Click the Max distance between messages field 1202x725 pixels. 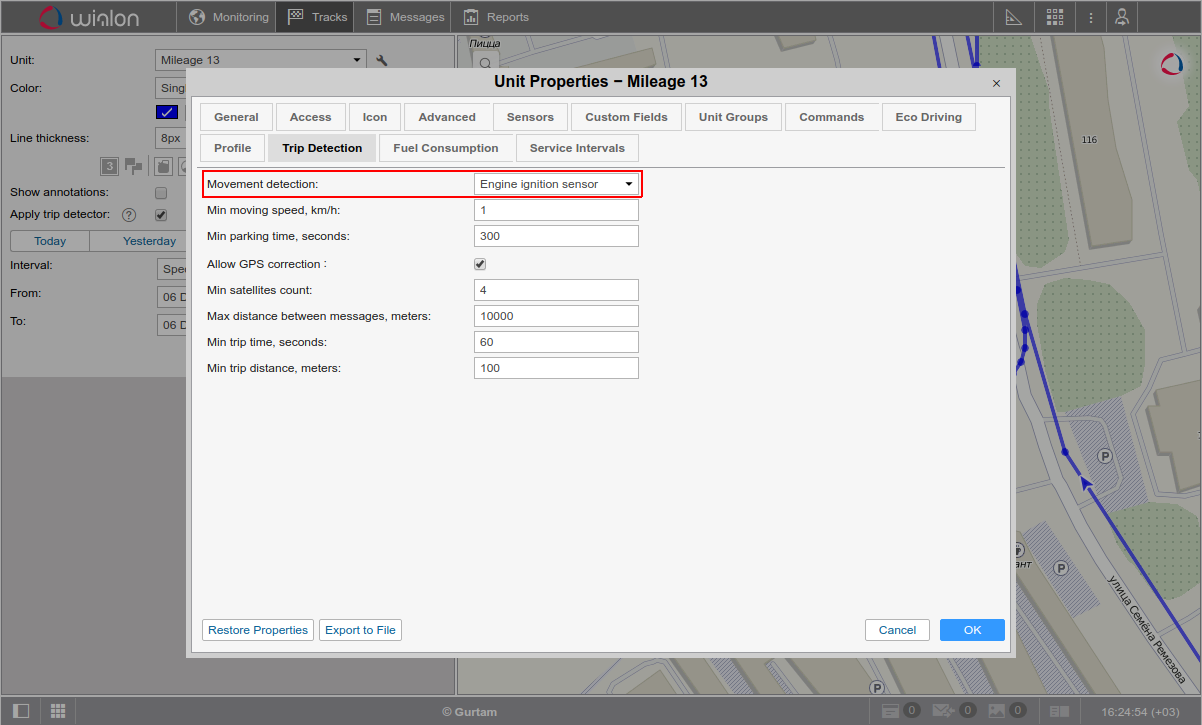[556, 316]
